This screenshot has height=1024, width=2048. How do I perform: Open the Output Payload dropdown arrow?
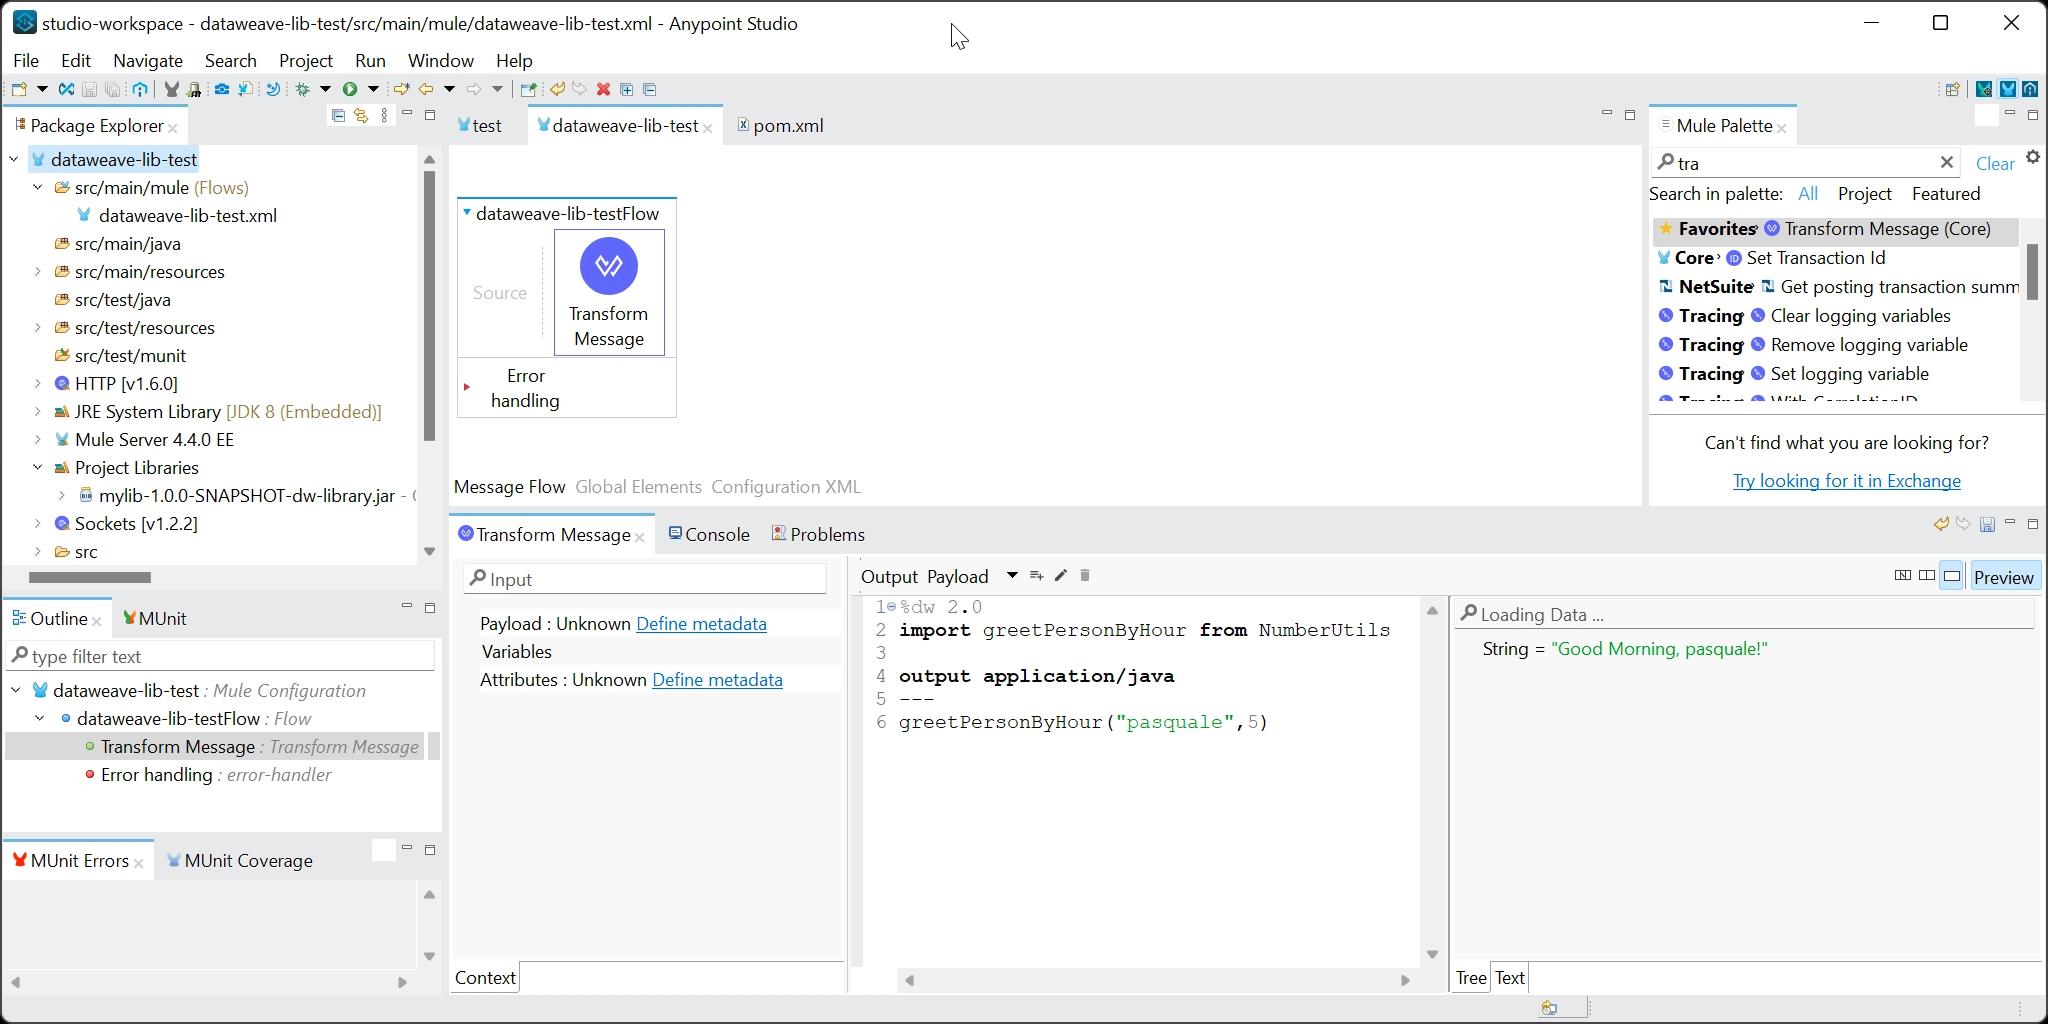(x=1011, y=576)
